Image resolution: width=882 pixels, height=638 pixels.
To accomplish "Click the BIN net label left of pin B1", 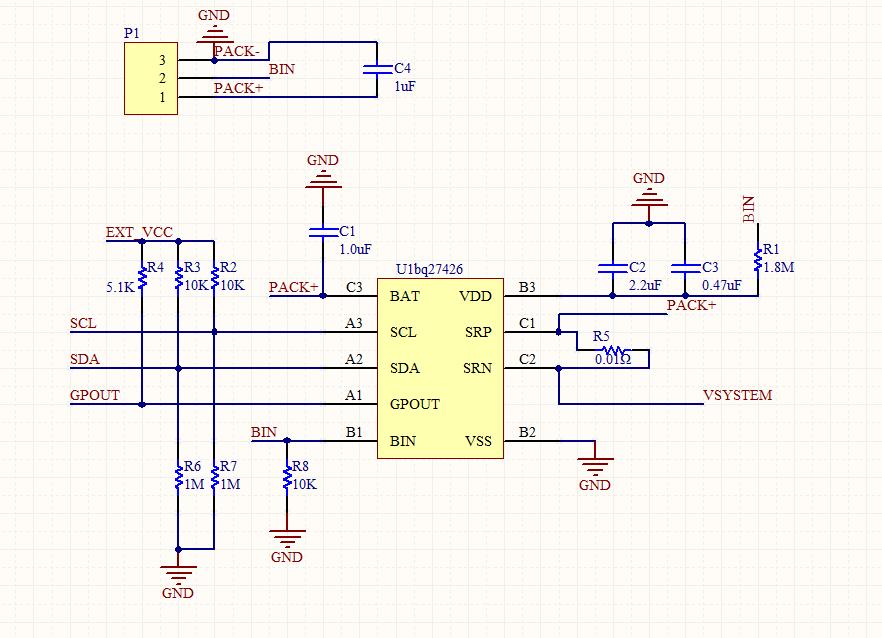I will tap(264, 432).
